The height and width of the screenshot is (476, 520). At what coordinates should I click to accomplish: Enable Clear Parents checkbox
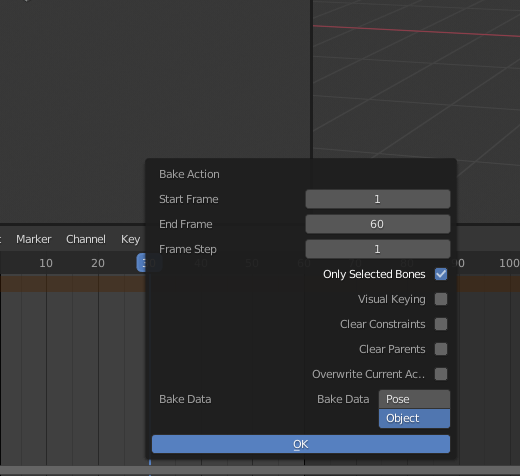tap(441, 349)
